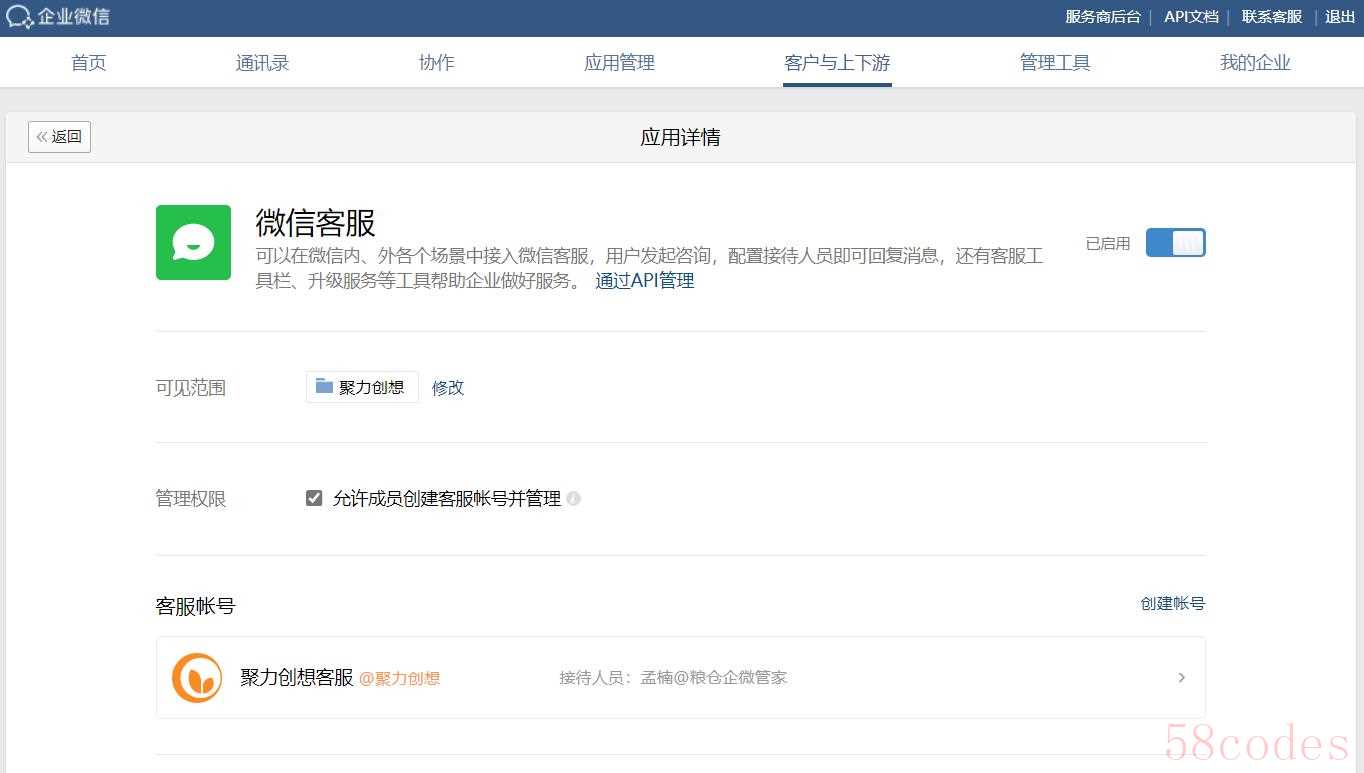1364x773 pixels.
Task: Open the 首页 tab
Action: coord(89,63)
